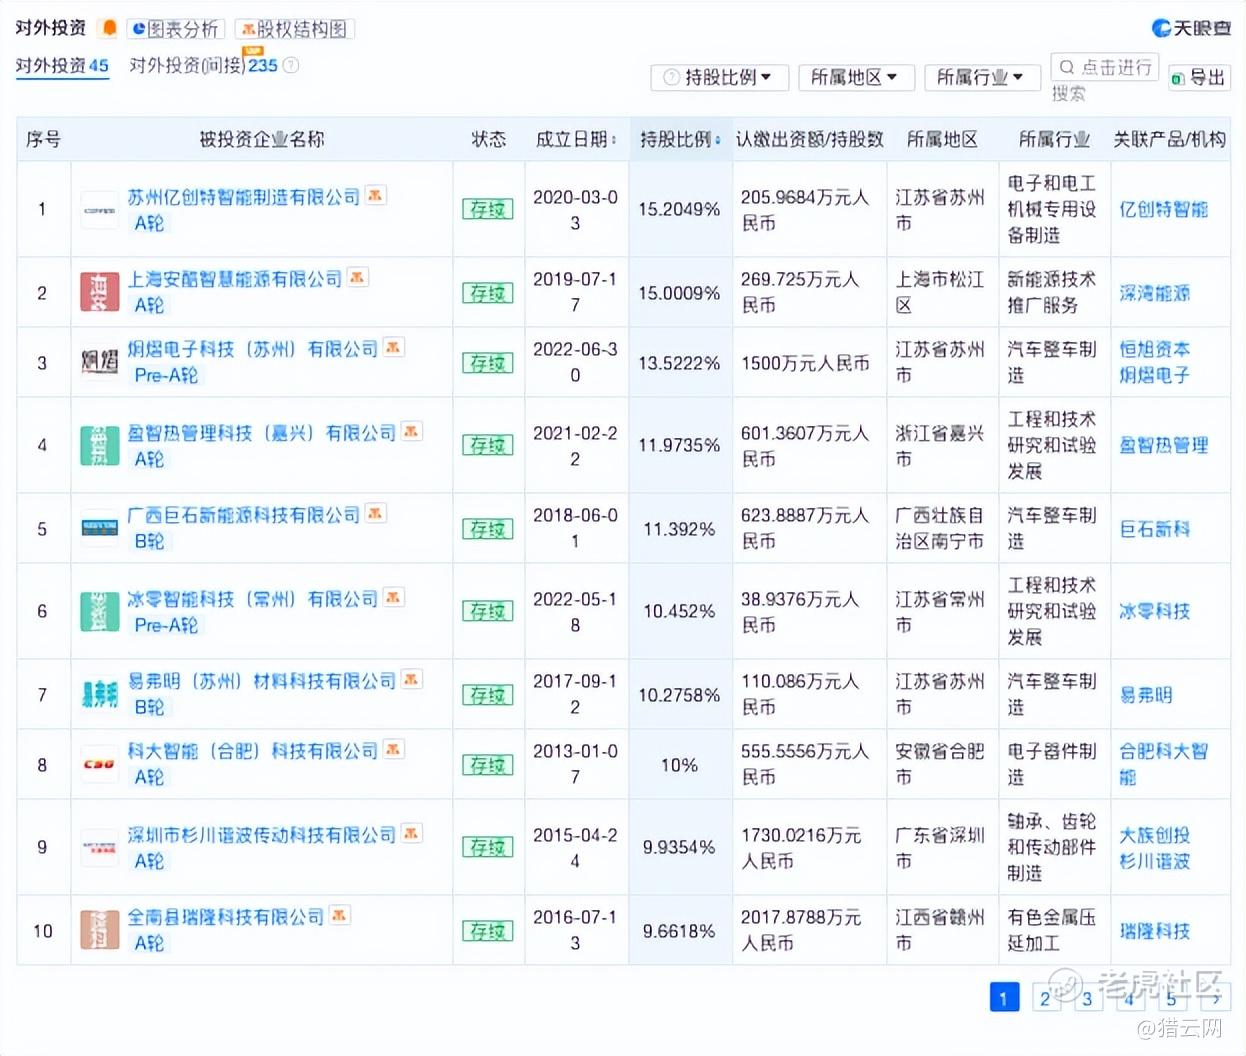The height and width of the screenshot is (1056, 1246).
Task: Sort by the 持股比例 column header
Action: coord(680,139)
